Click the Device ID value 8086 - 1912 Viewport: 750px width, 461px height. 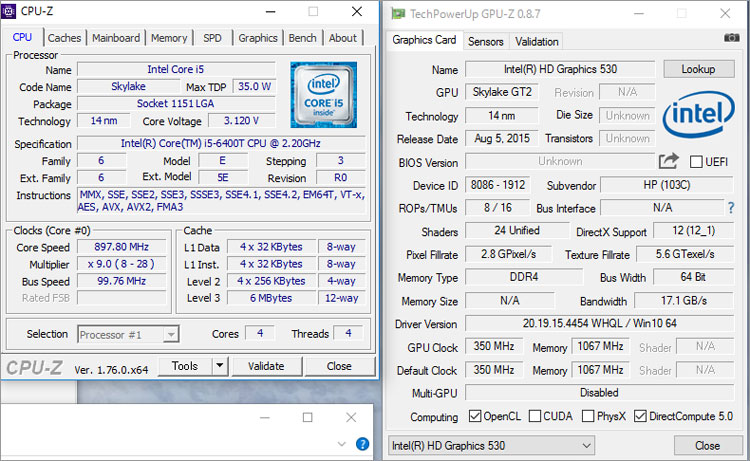[x=497, y=185]
